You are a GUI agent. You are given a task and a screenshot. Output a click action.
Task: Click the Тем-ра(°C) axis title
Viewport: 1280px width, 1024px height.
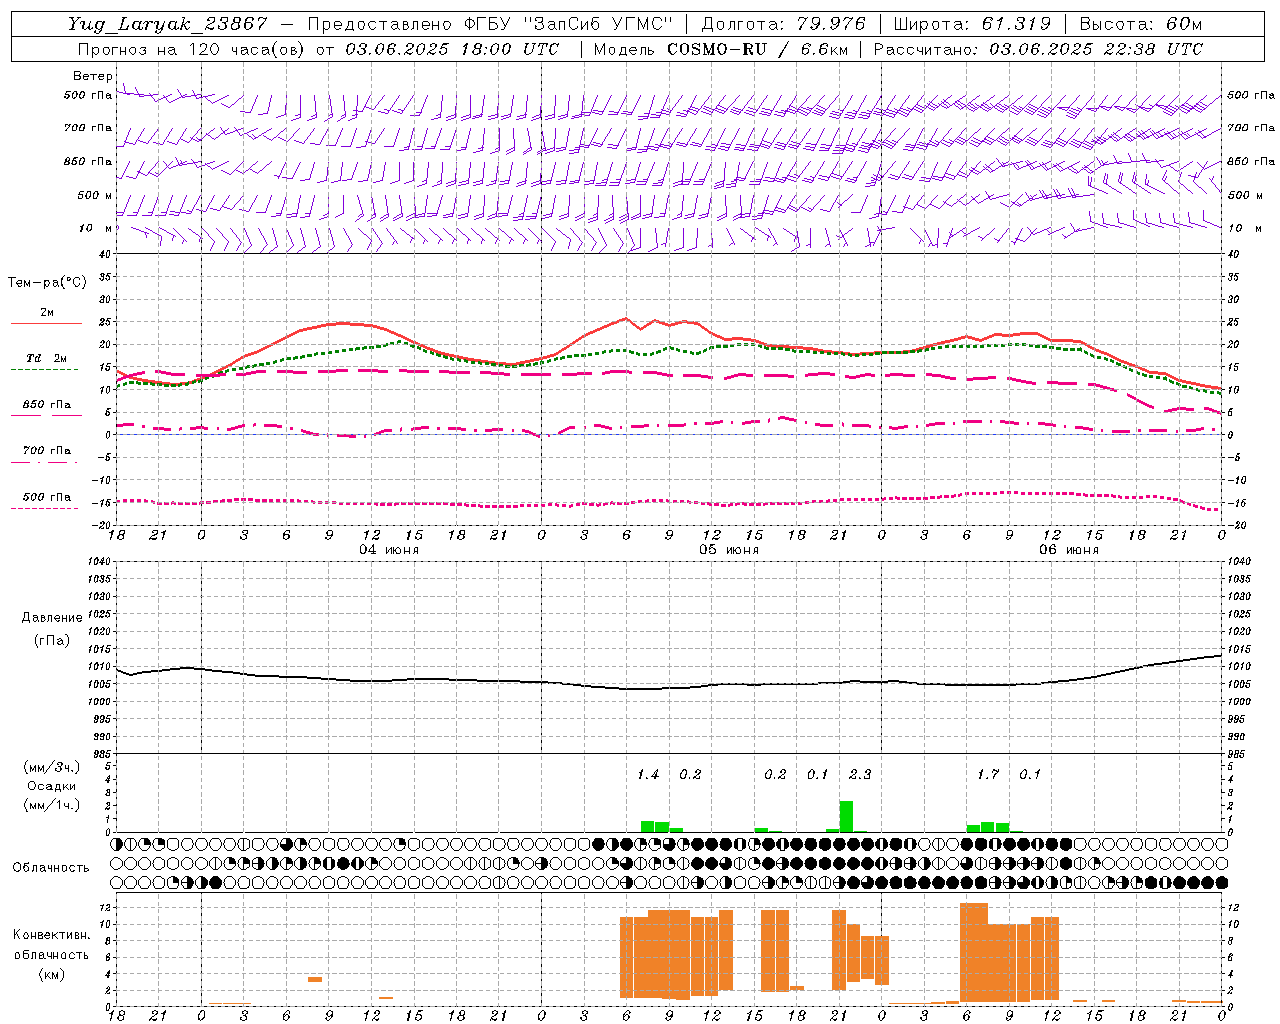point(47,283)
